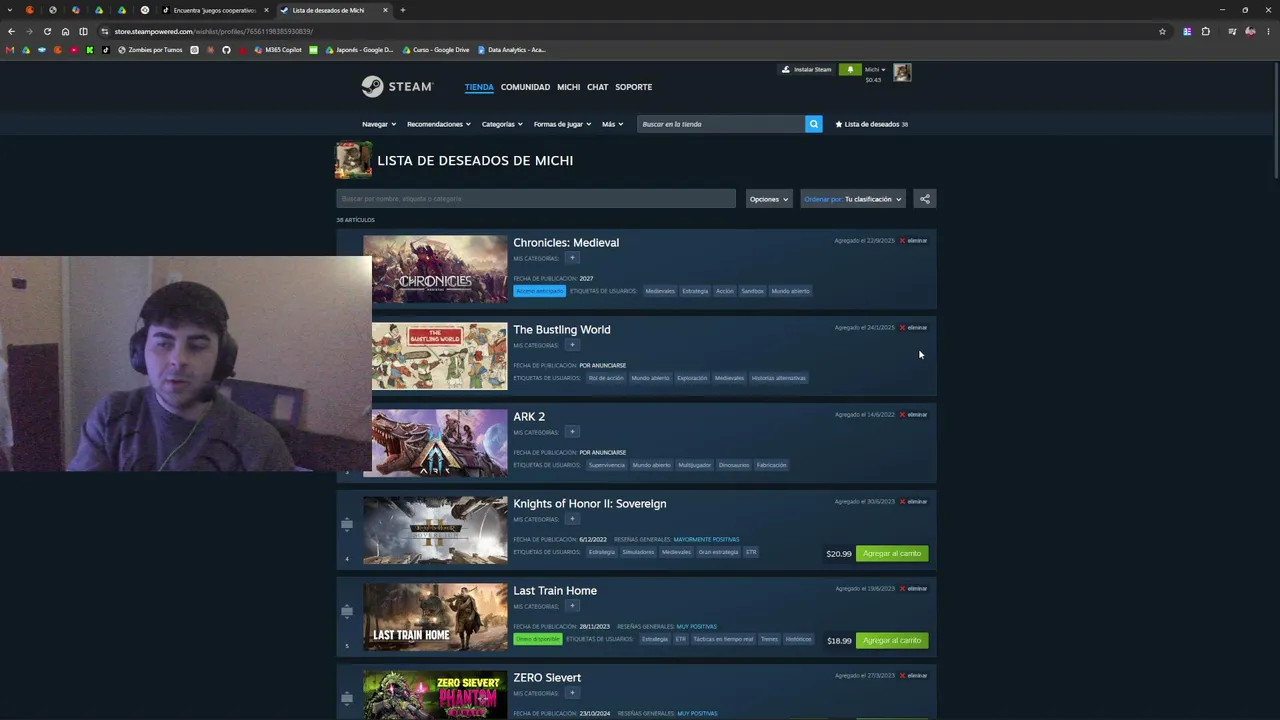Open the Gmail bookmark icon
Viewport: 1280px width, 720px height.
10,50
